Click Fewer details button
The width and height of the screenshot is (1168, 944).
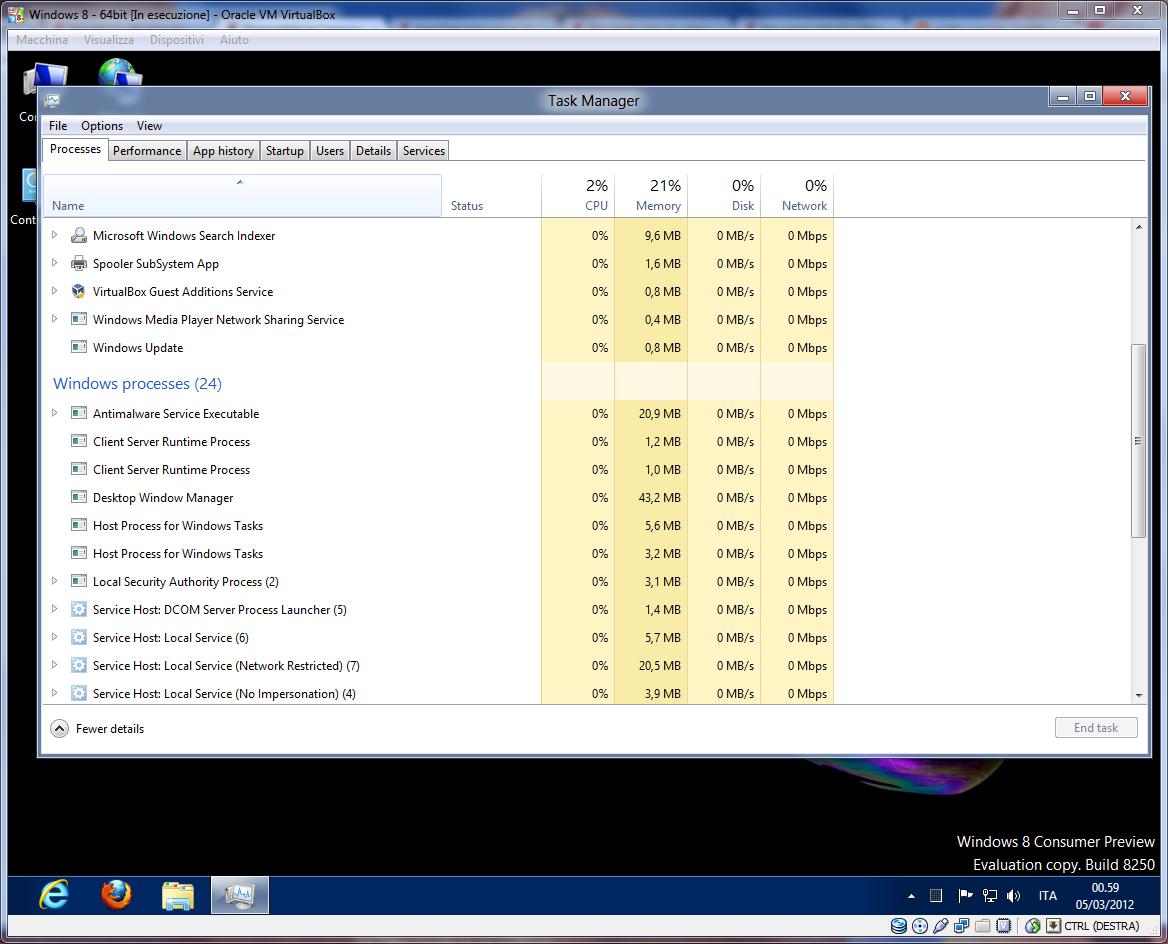point(98,729)
